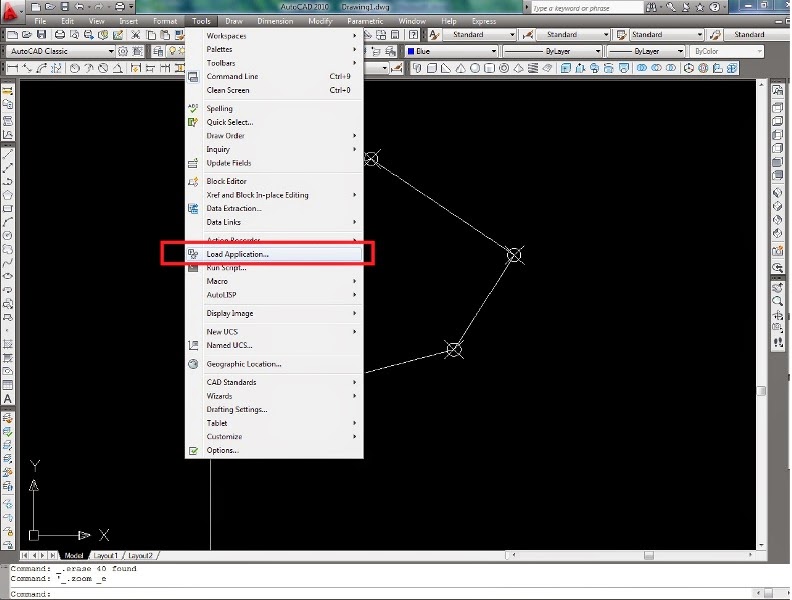This screenshot has height=600, width=792.
Task: Click the Table Style icon
Action: point(621,35)
